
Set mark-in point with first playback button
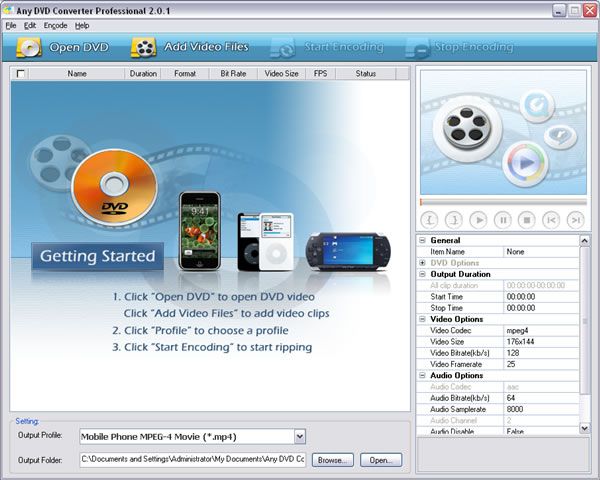tap(430, 220)
